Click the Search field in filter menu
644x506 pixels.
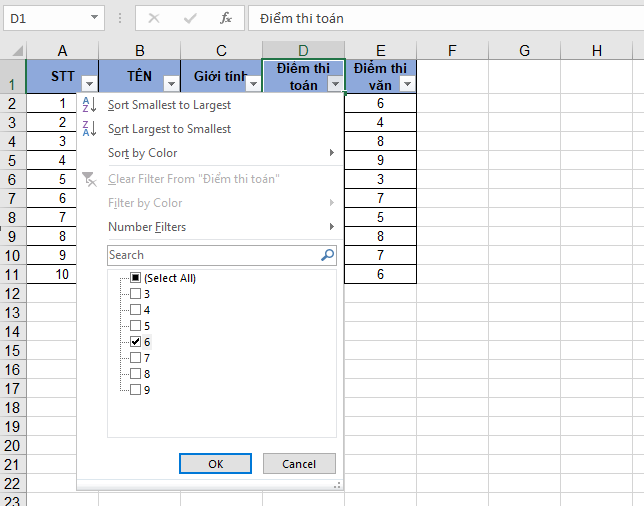tap(212, 255)
